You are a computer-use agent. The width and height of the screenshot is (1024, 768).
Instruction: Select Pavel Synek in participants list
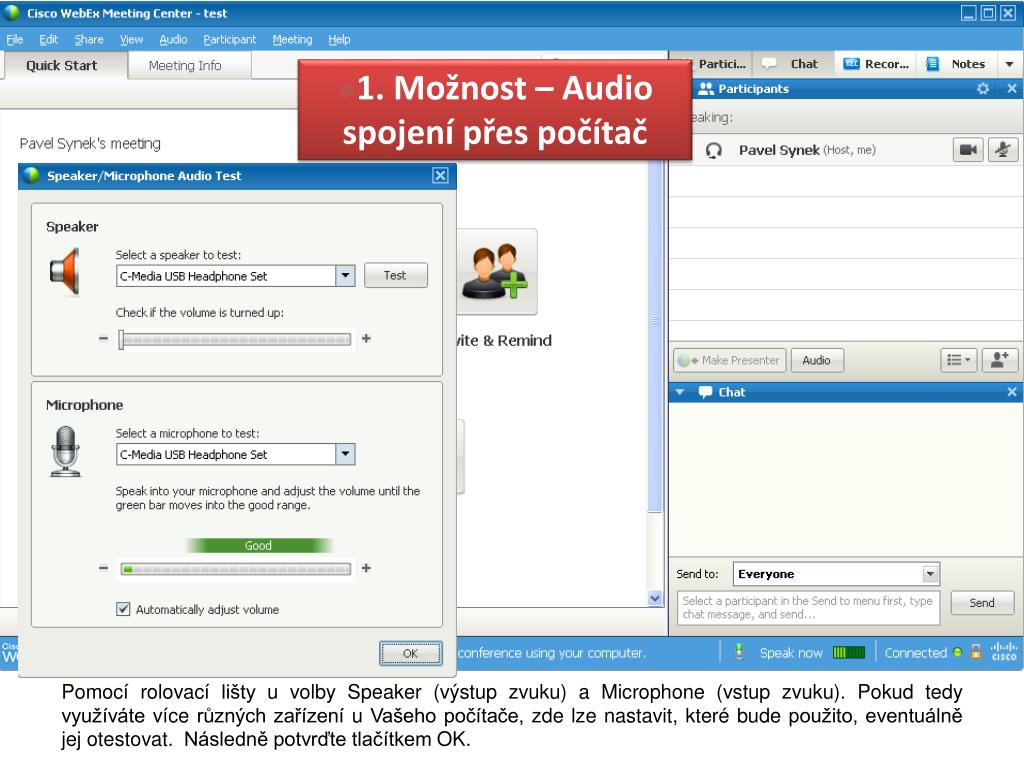[846, 150]
